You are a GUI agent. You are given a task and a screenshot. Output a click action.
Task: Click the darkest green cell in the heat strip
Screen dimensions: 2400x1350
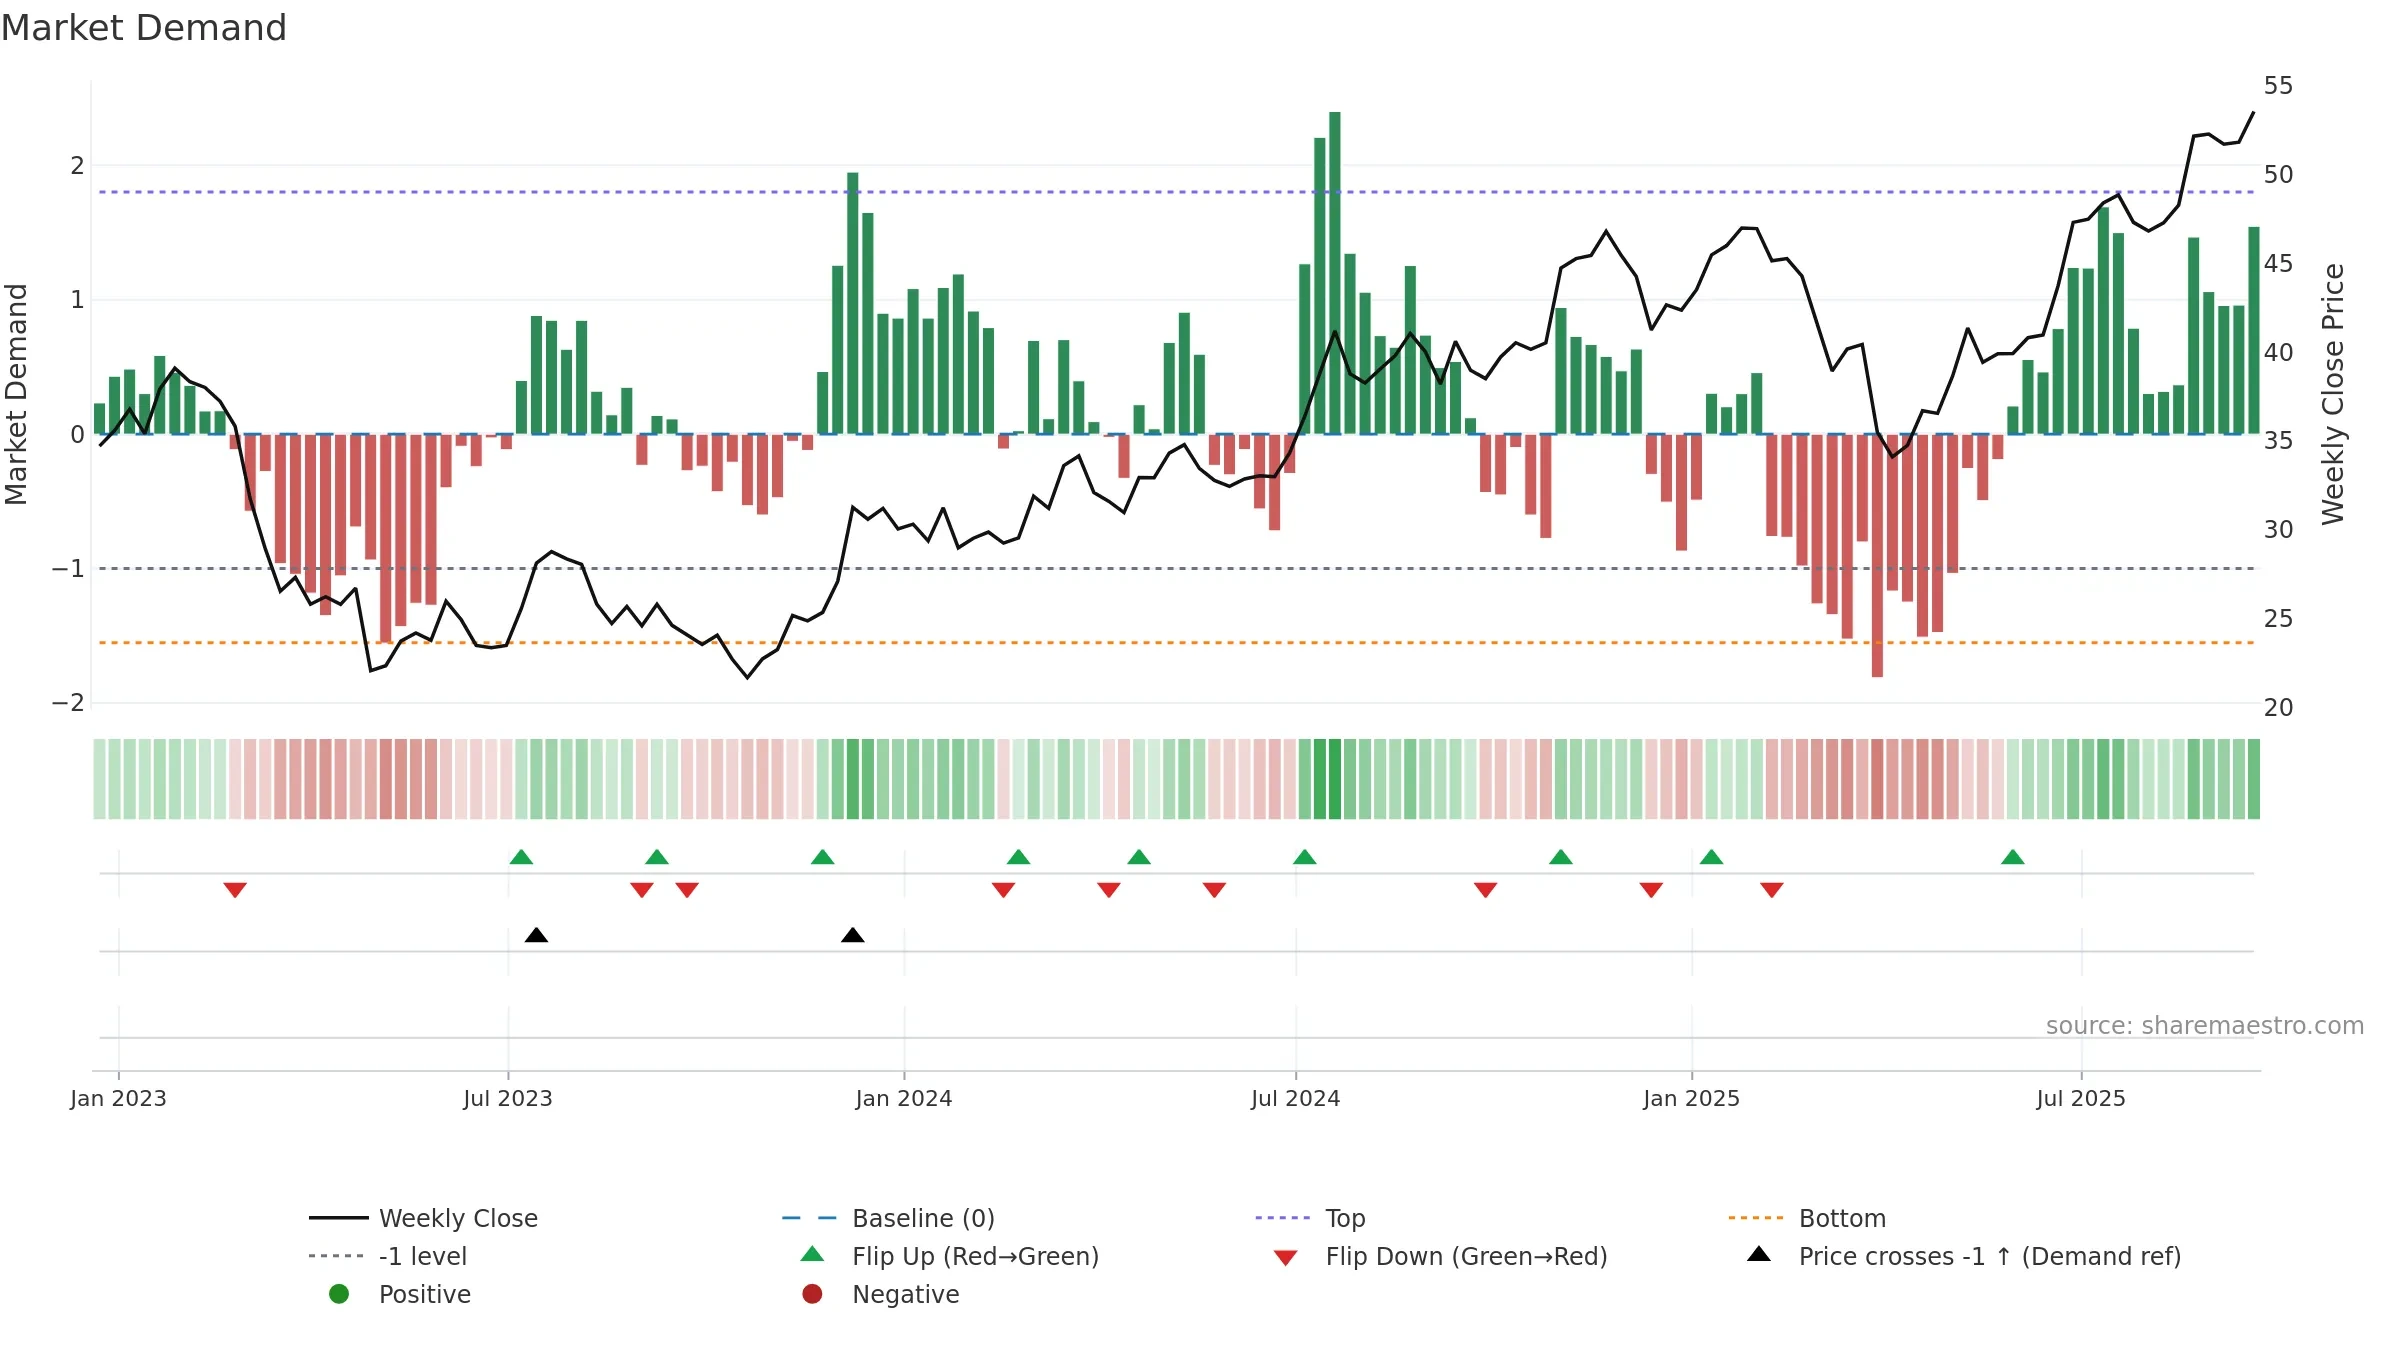pos(1335,779)
